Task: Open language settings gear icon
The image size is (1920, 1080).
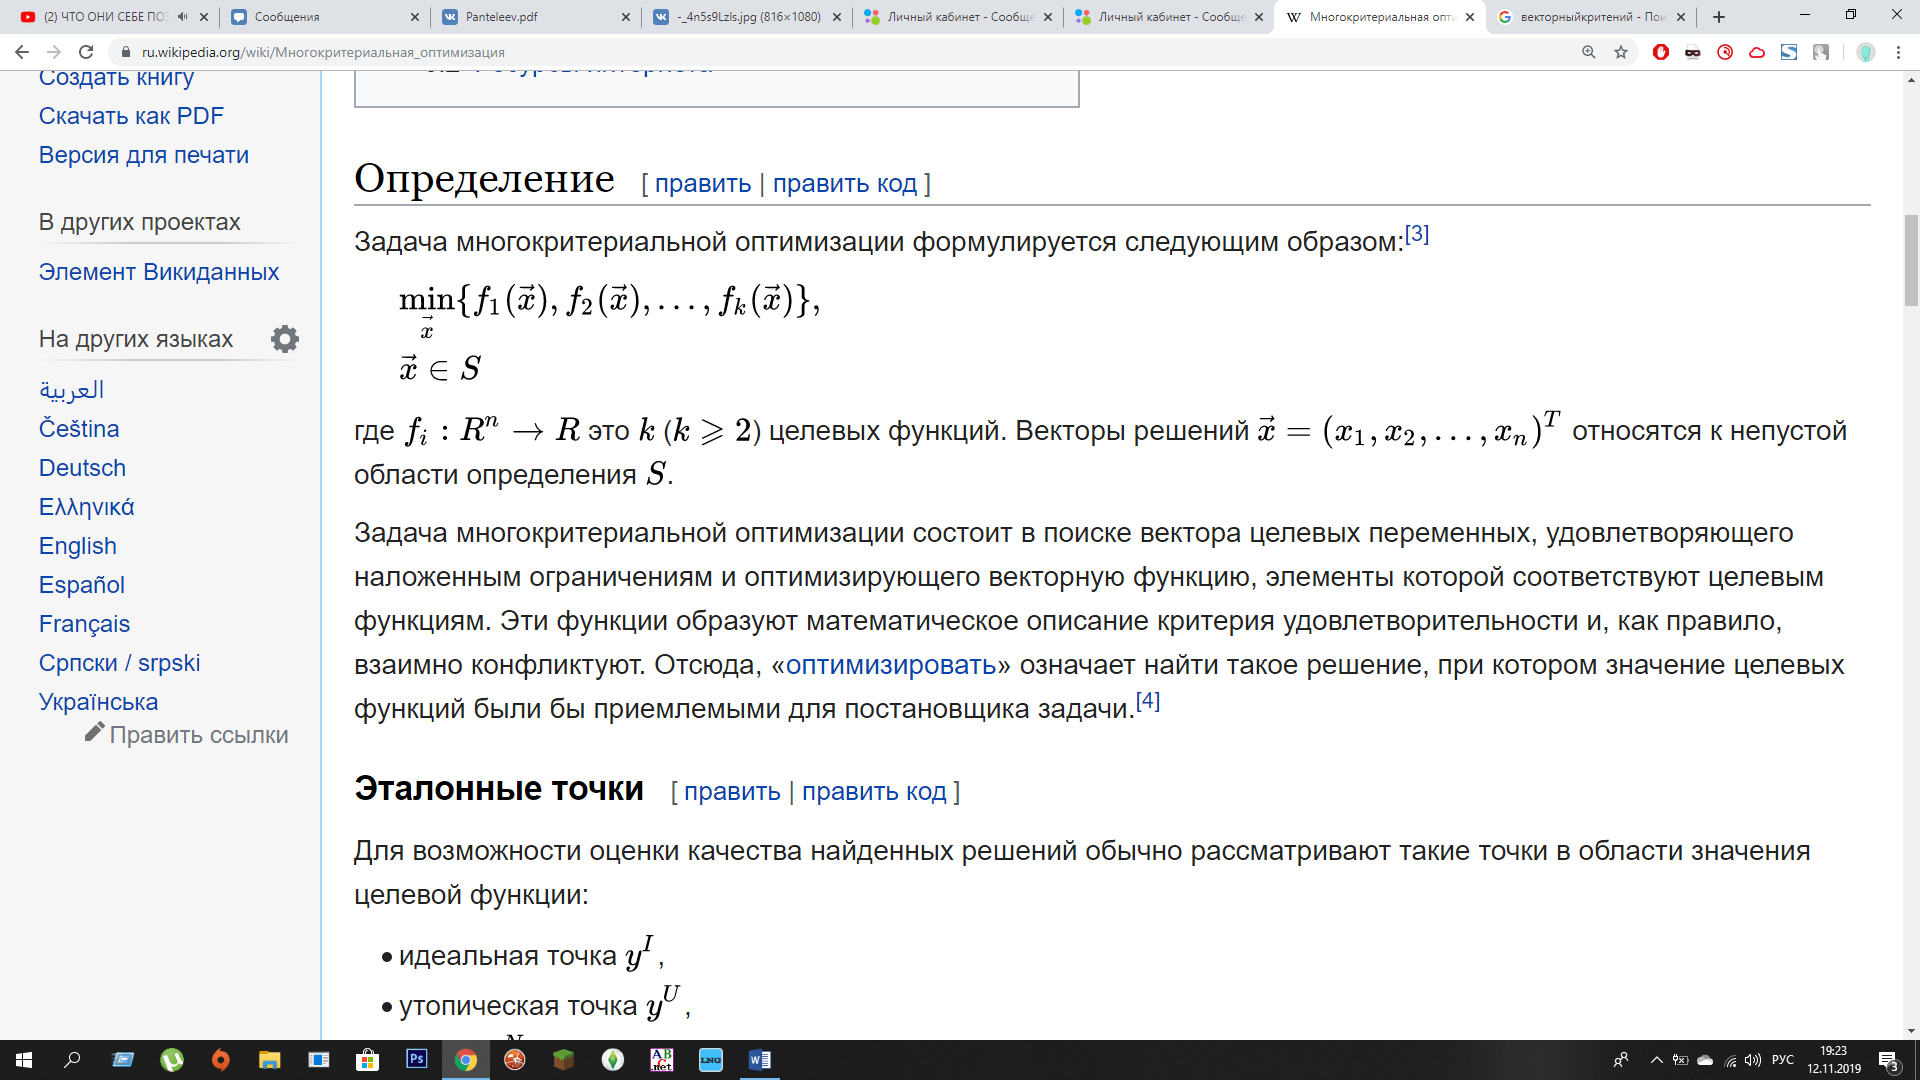Action: point(285,339)
